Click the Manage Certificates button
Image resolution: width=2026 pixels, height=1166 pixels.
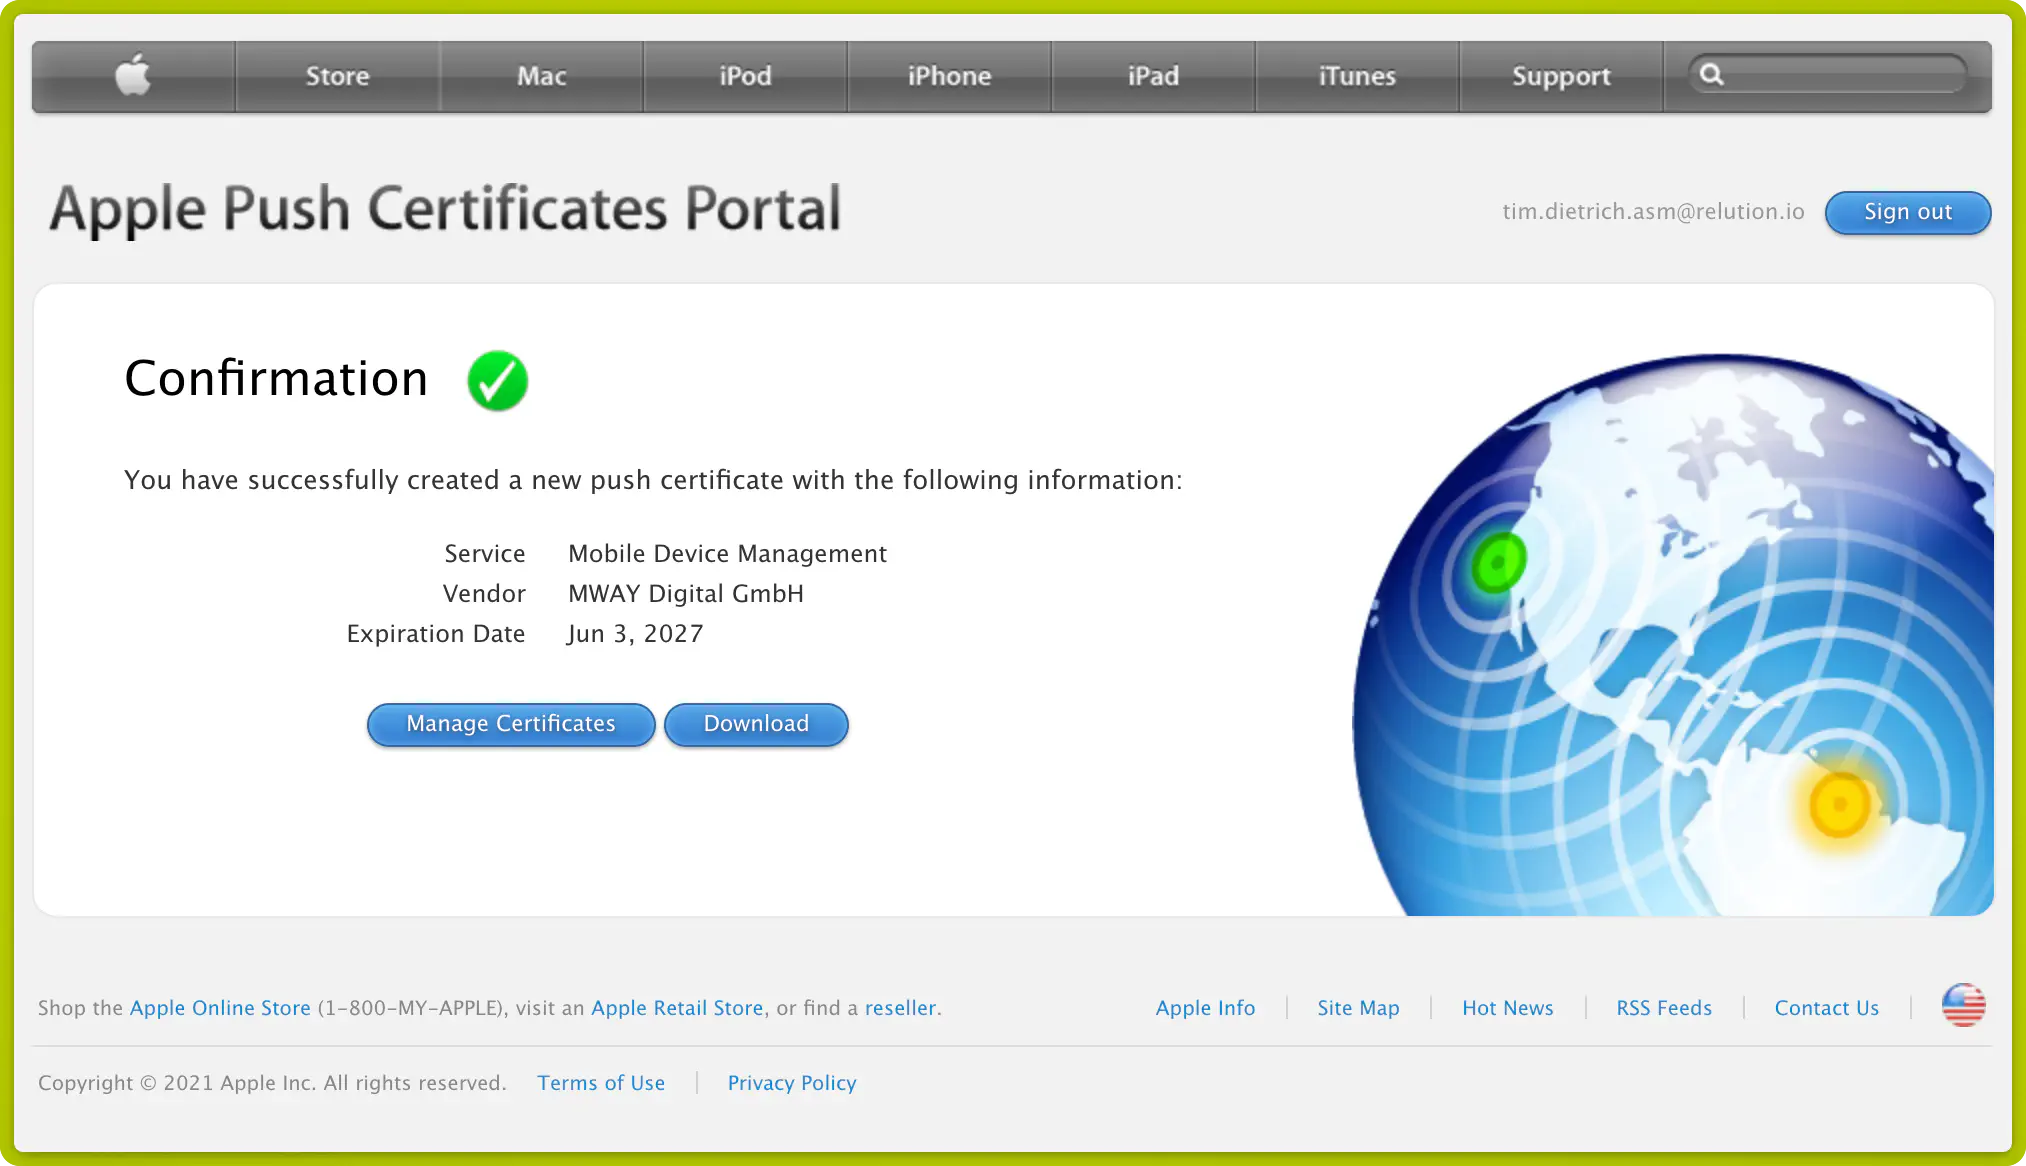click(511, 724)
